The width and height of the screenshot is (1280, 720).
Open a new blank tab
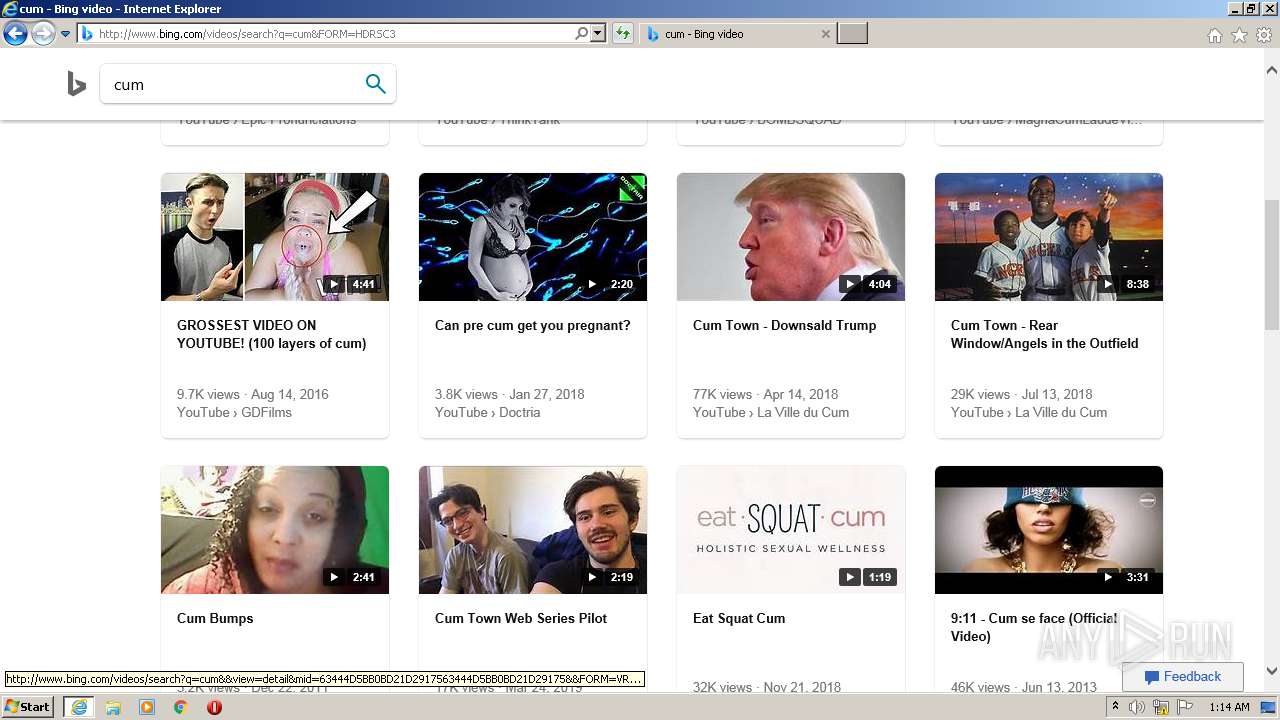[852, 34]
